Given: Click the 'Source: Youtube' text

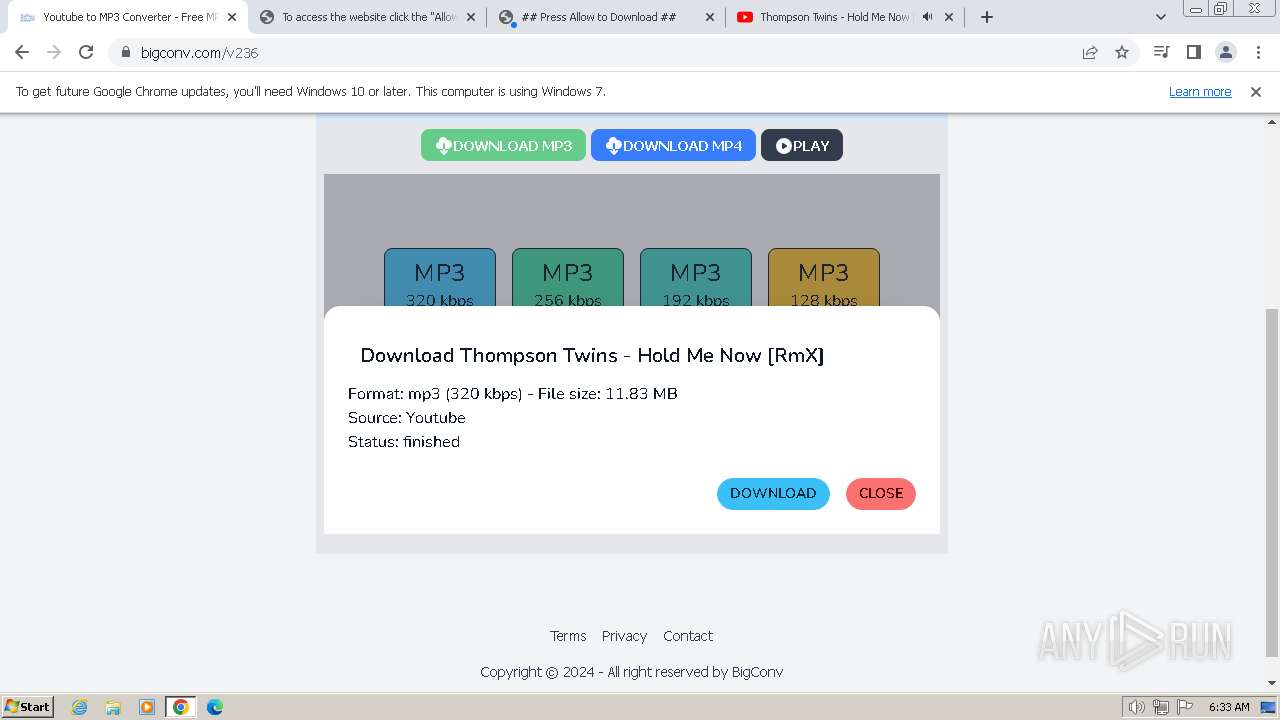Looking at the screenshot, I should tap(407, 418).
